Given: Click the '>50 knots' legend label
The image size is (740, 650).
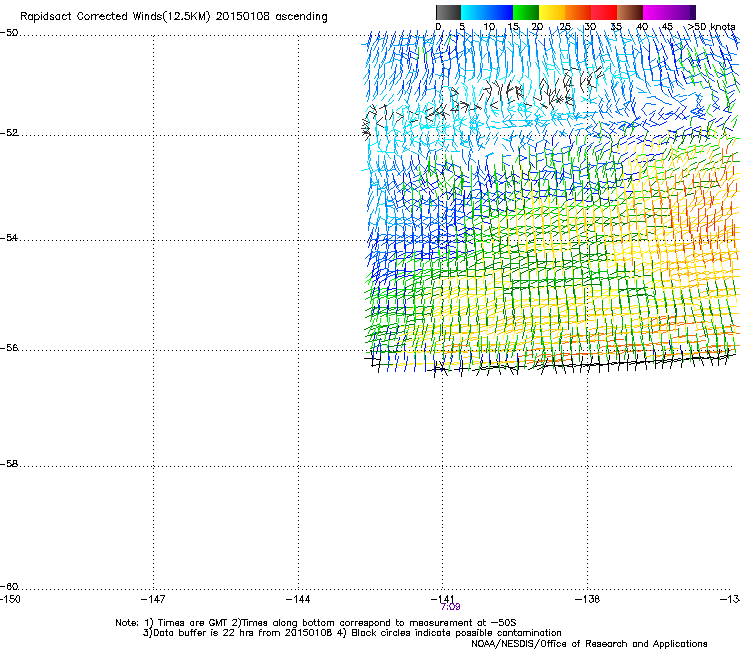Looking at the screenshot, I should click(712, 27).
